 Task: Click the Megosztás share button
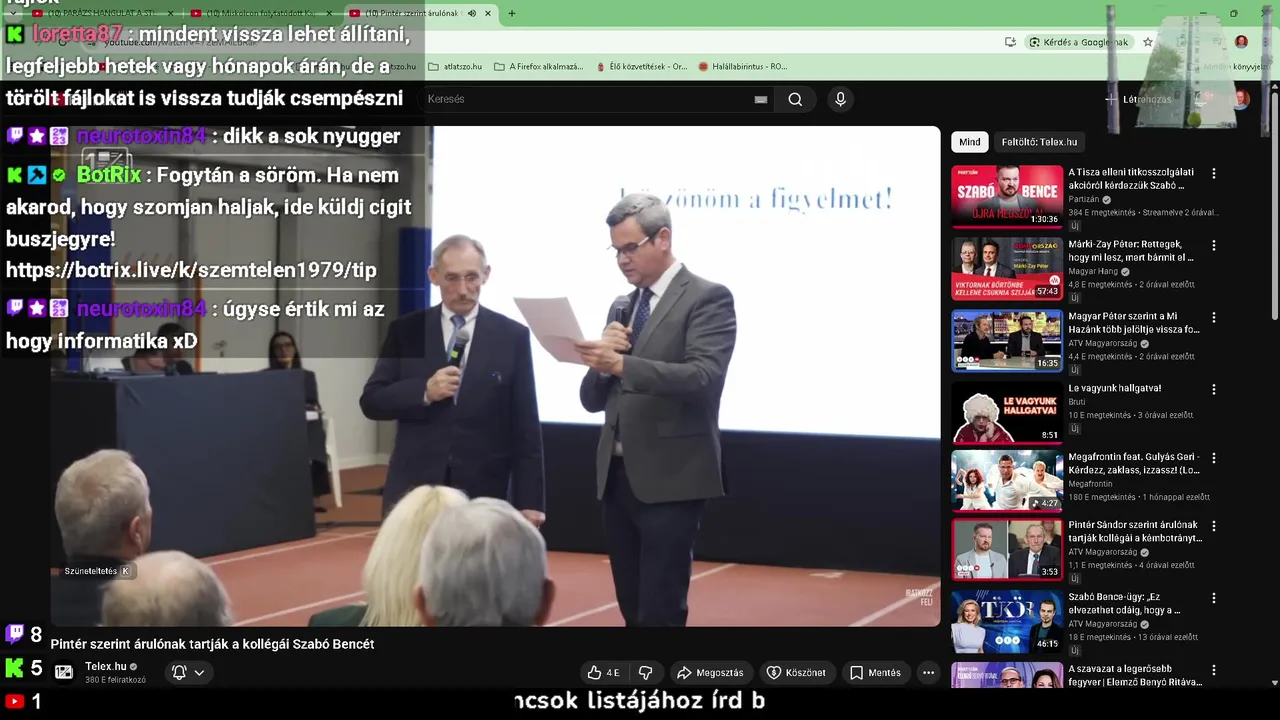pyautogui.click(x=710, y=673)
